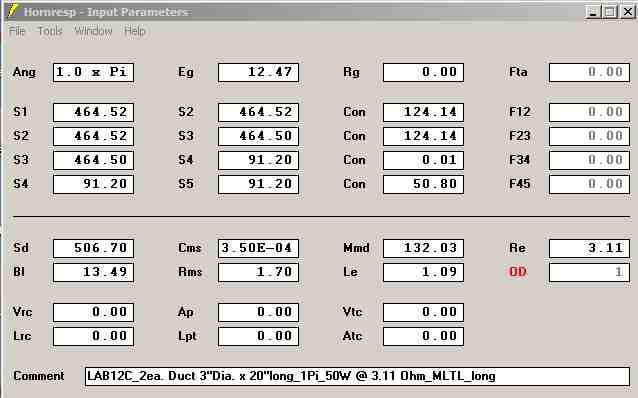Click the S2 field in the F23 row
Image resolution: width=638 pixels, height=398 pixels.
pos(94,136)
